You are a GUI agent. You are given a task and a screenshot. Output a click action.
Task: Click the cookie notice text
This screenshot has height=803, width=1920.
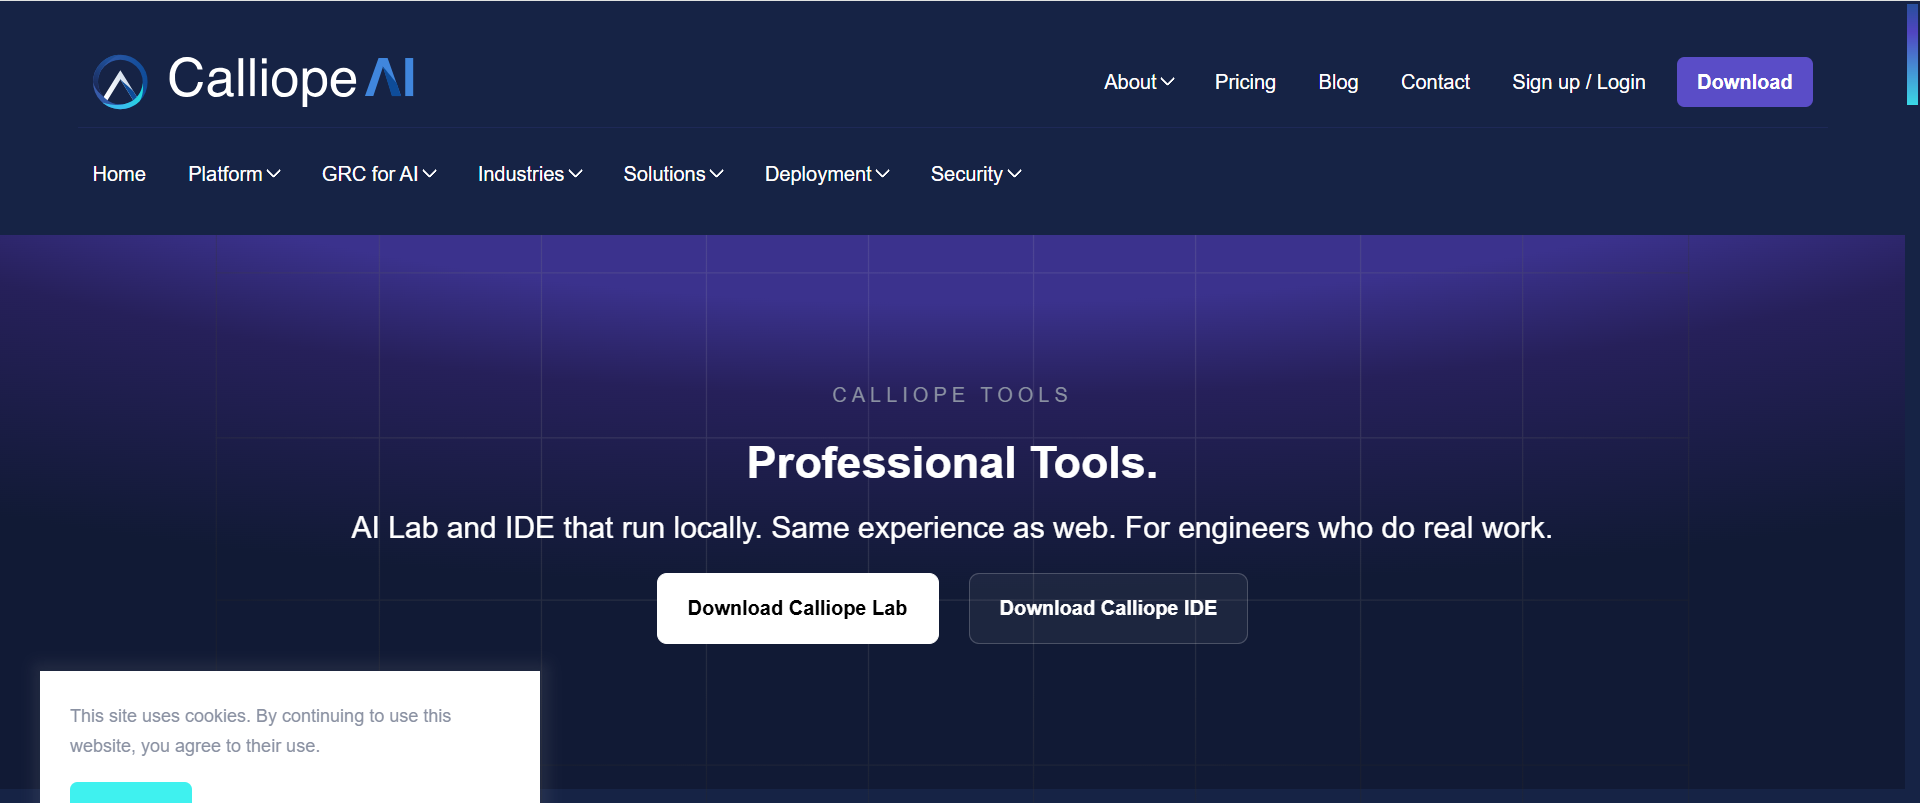point(260,731)
